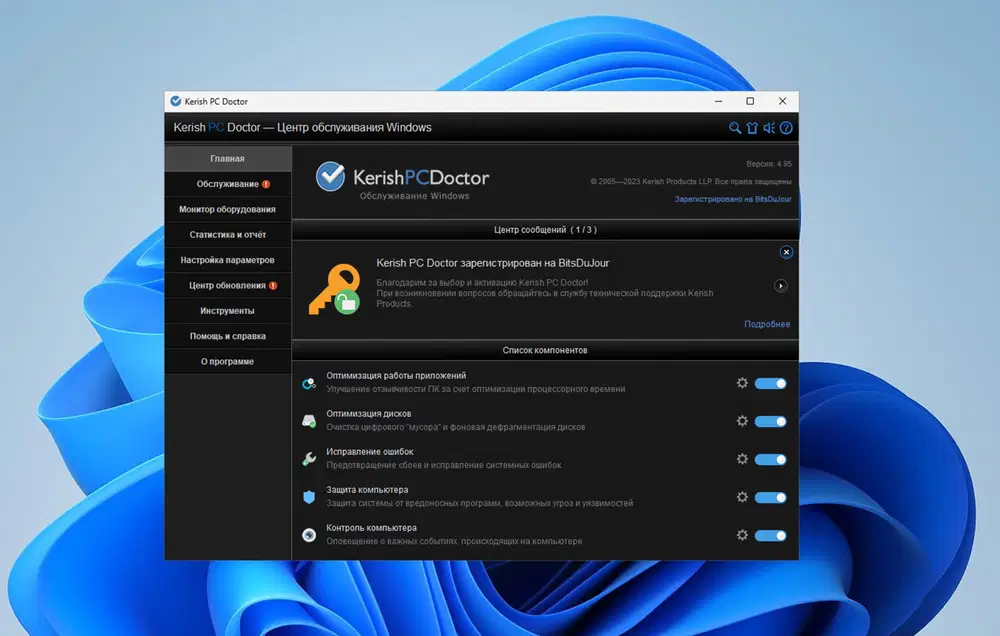Screen dimensions: 1000x636
Task: Toggle the Контроль компьютера switch
Action: pyautogui.click(x=770, y=535)
